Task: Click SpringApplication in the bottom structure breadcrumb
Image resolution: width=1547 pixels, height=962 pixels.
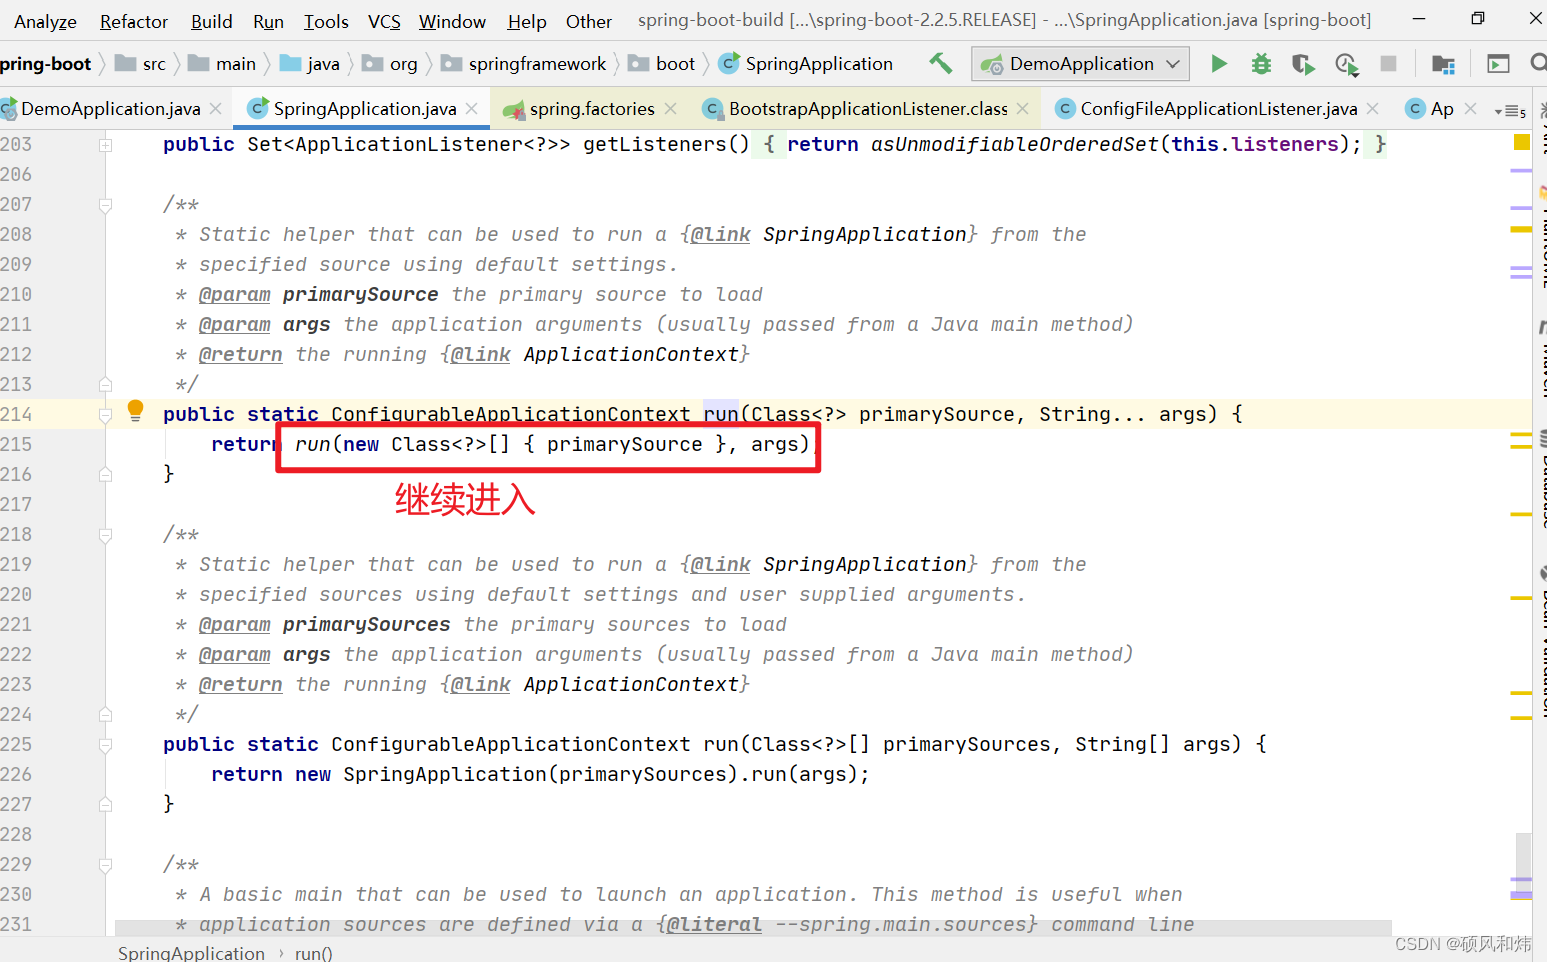Action: click(191, 953)
